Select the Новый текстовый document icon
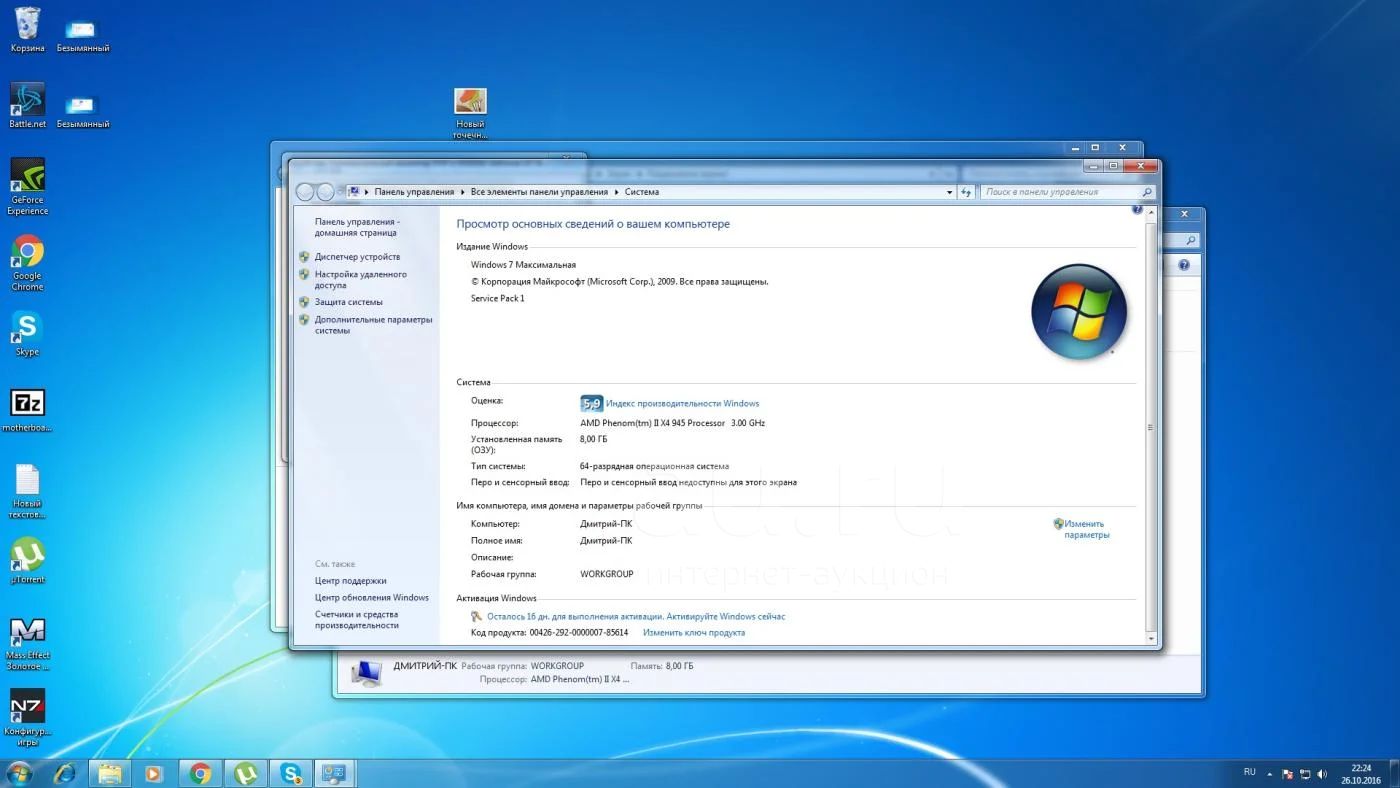Image resolution: width=1400 pixels, height=788 pixels. (x=27, y=491)
